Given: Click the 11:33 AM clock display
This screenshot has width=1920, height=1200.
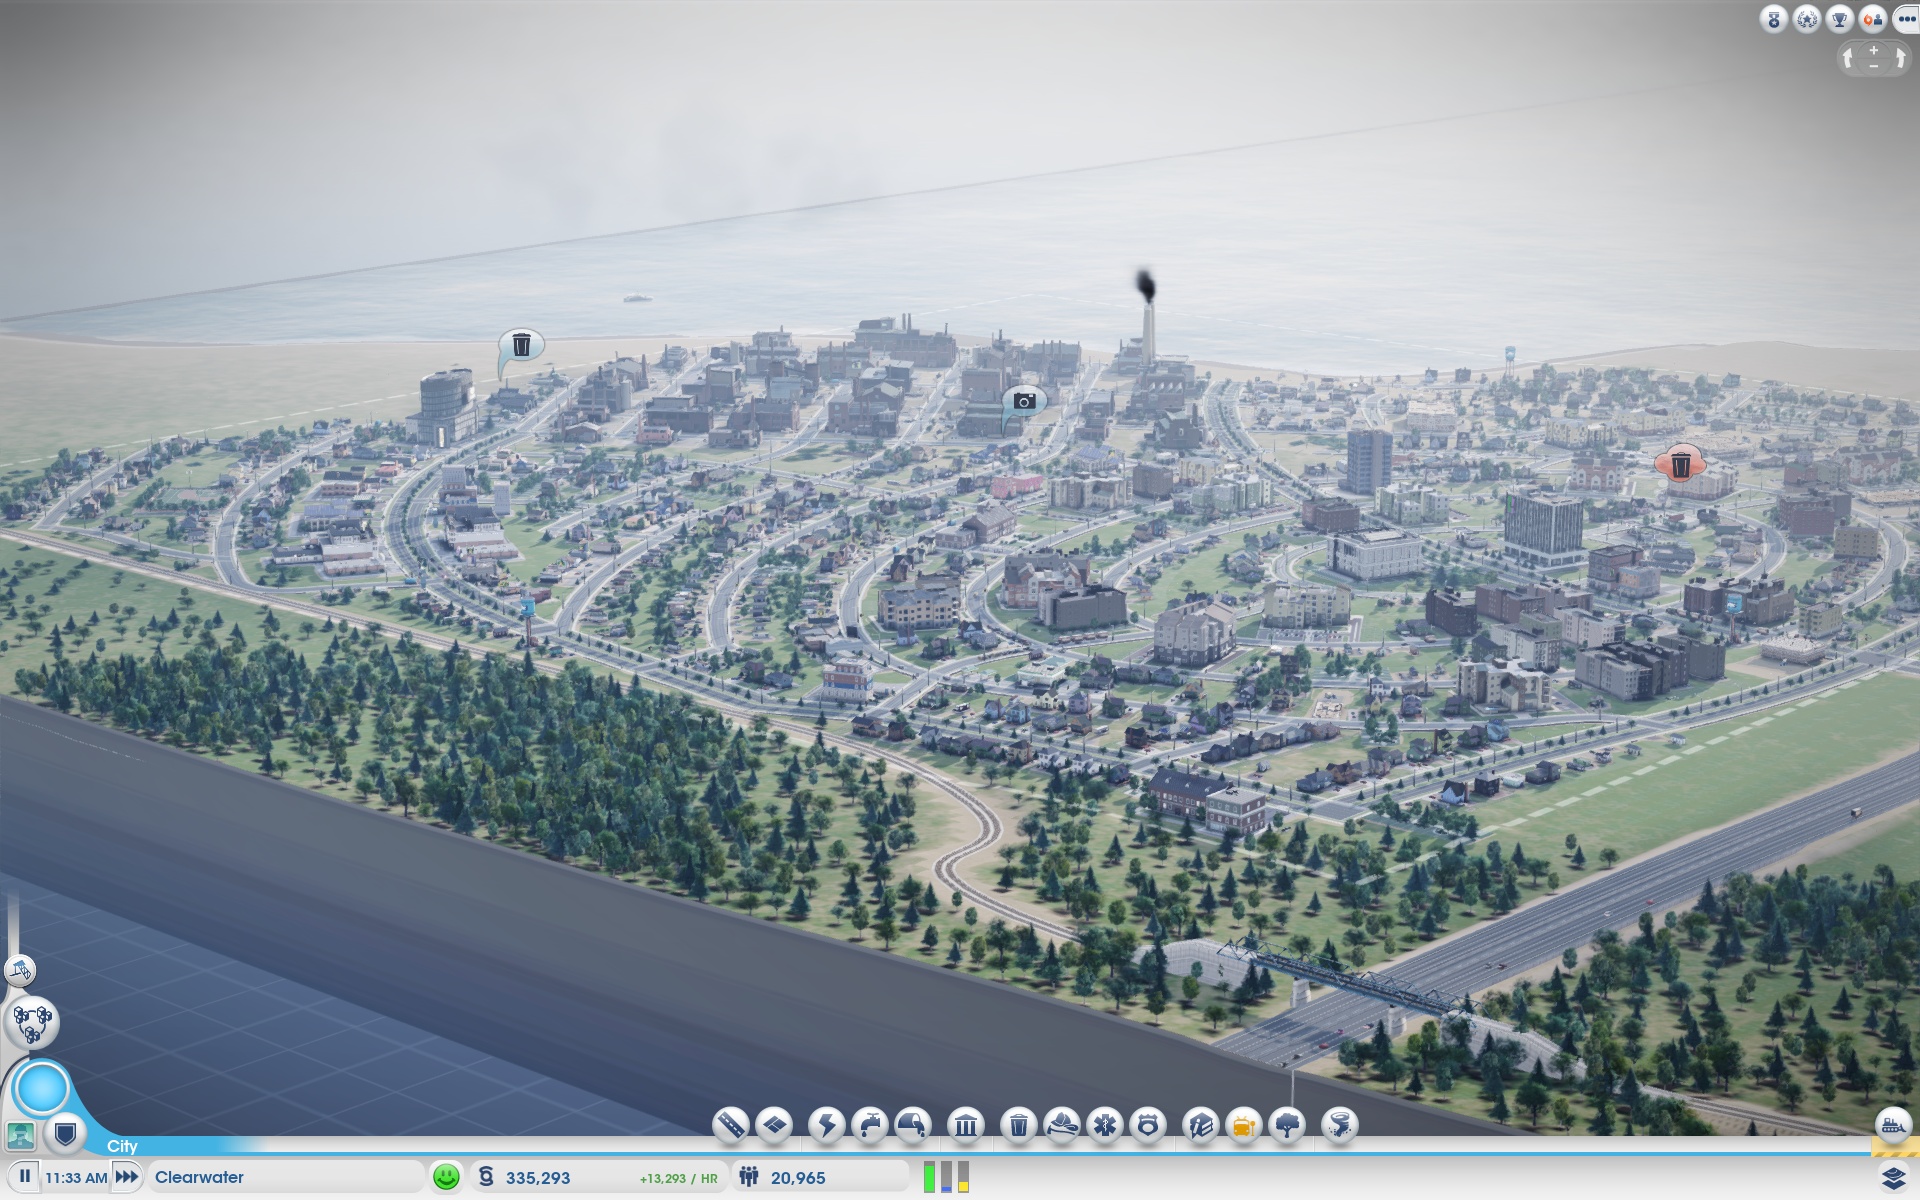Looking at the screenshot, I should (x=76, y=1178).
